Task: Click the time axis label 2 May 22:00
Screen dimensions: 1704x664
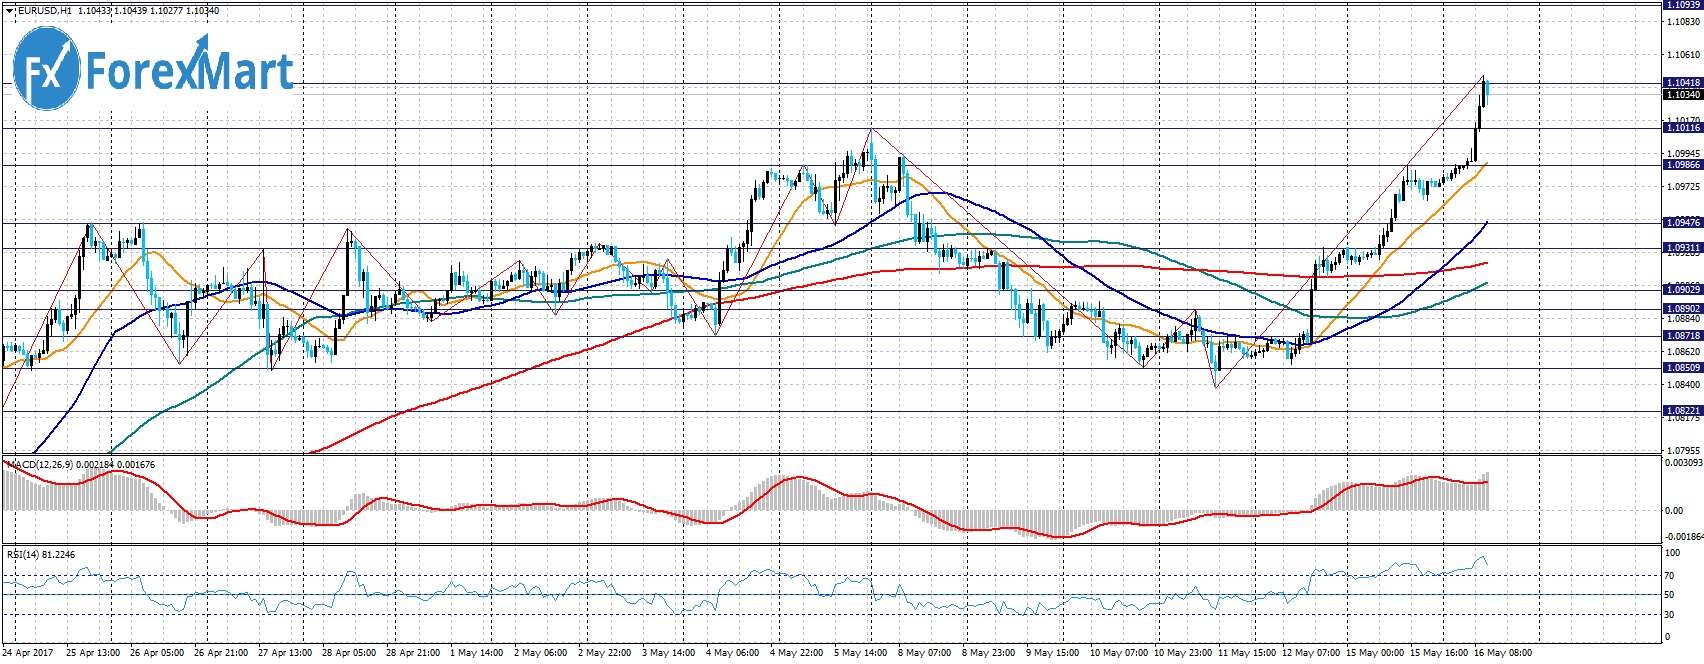Action: point(605,653)
